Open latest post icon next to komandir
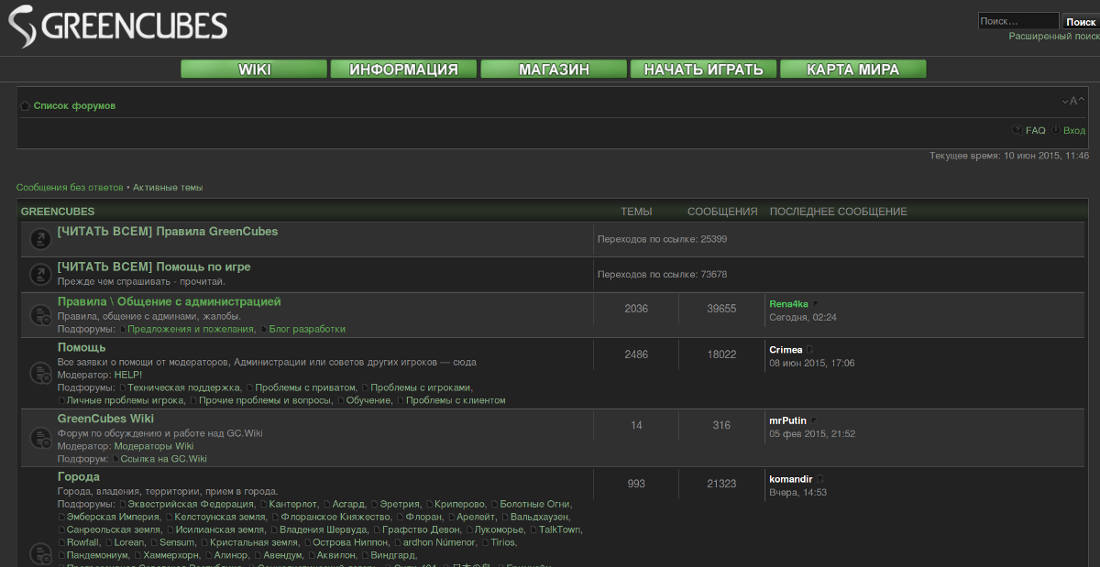The height and width of the screenshot is (567, 1100). click(x=820, y=479)
